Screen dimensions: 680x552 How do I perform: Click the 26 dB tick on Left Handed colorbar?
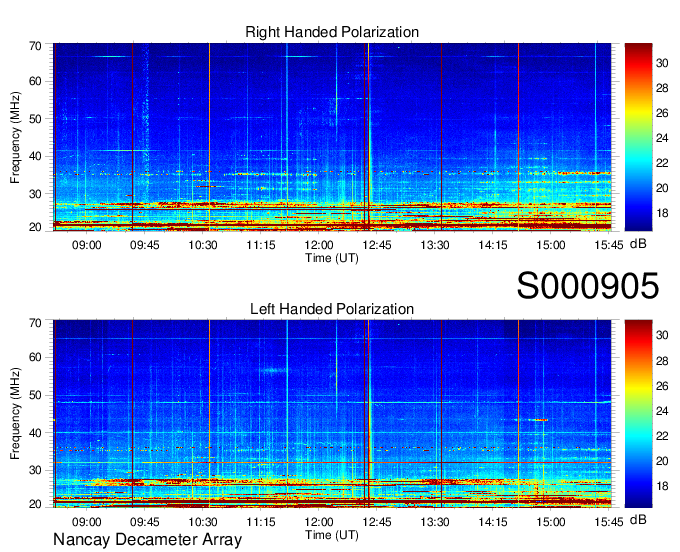point(662,386)
